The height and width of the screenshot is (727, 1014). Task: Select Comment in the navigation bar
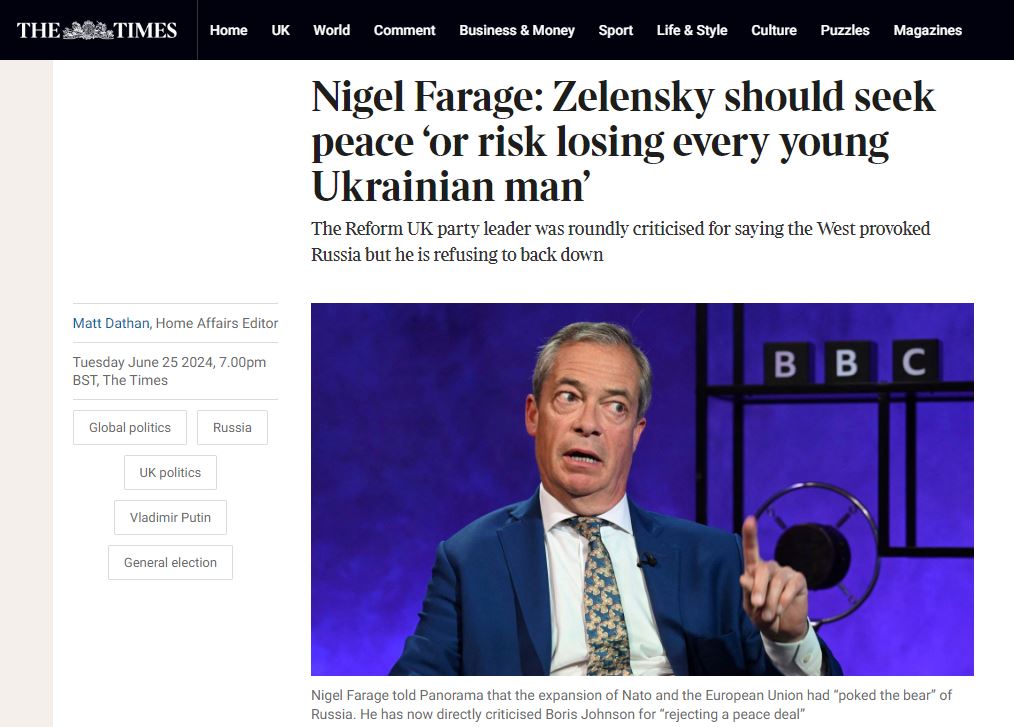point(404,30)
